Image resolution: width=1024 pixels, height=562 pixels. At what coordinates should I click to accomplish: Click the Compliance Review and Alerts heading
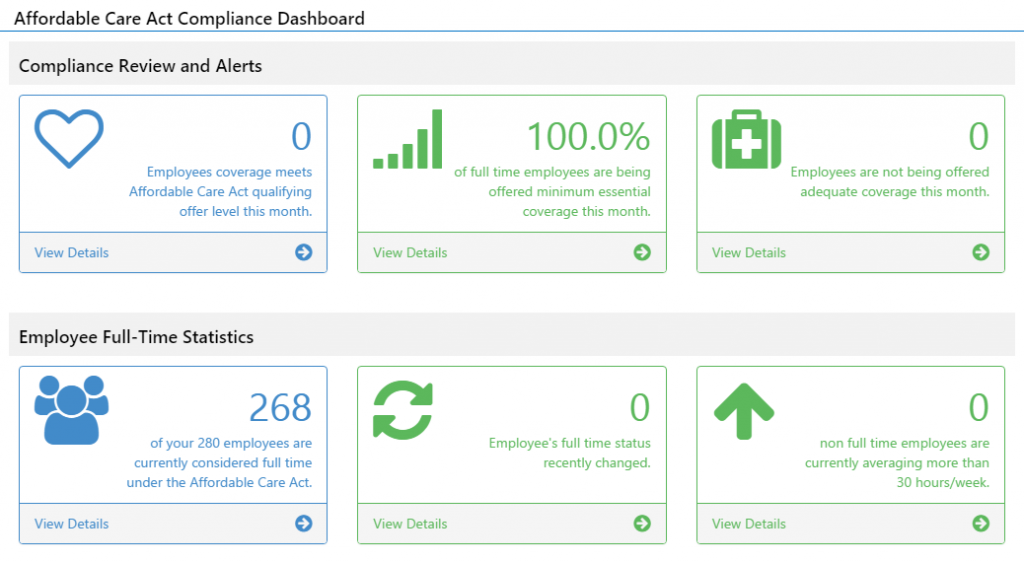[x=140, y=66]
